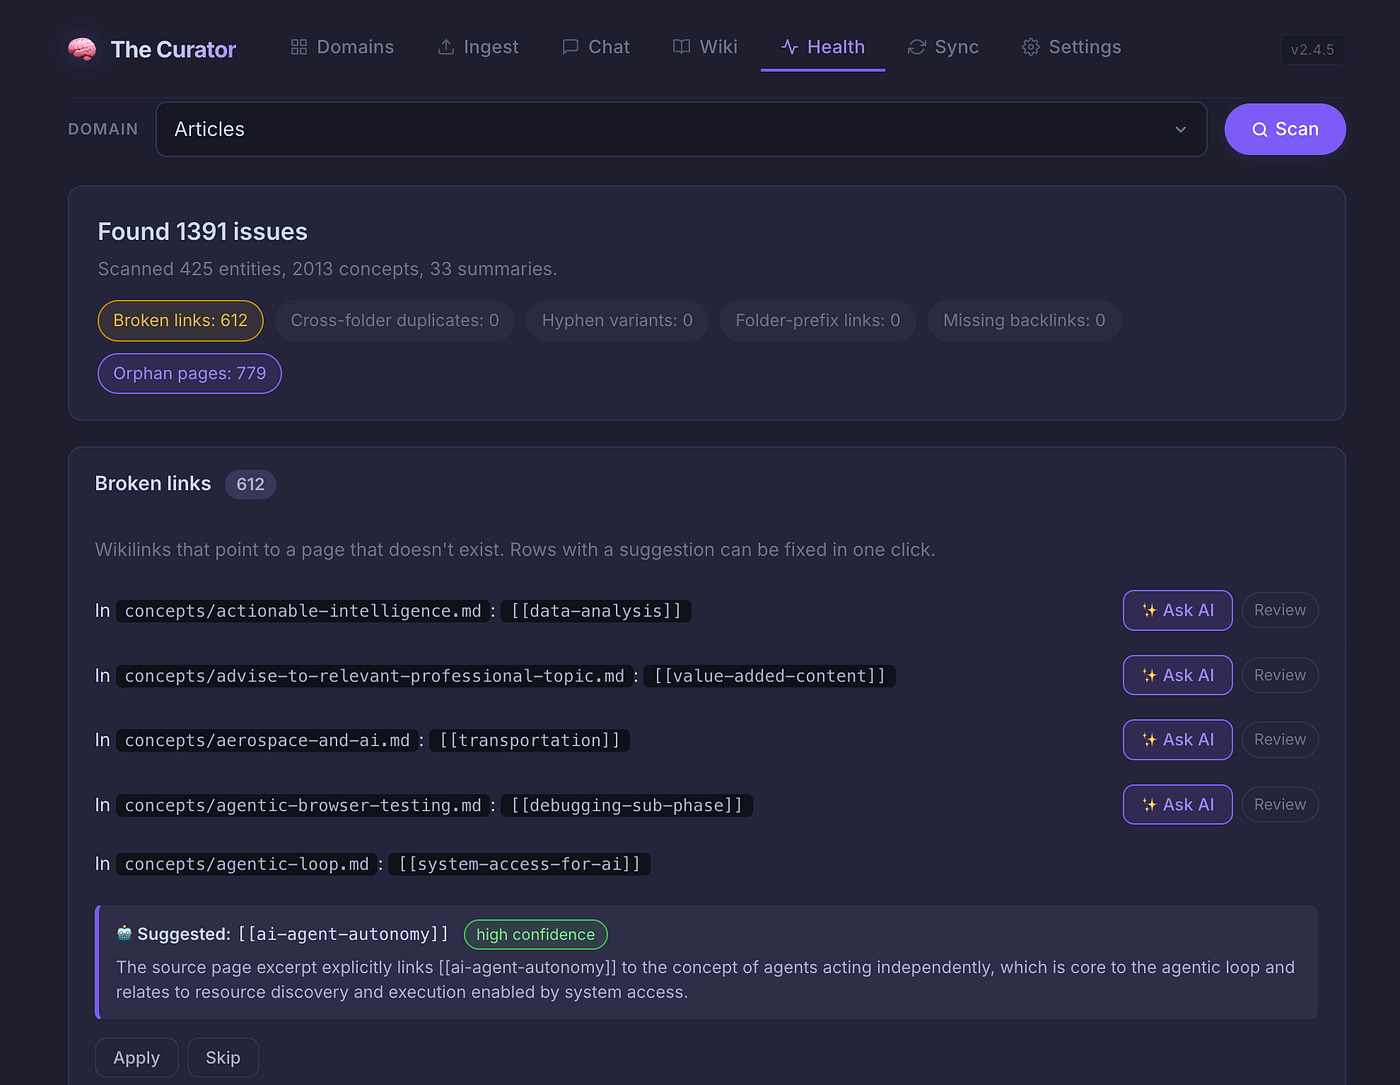Open the Settings tab
This screenshot has height=1085, width=1400.
pyautogui.click(x=1072, y=47)
